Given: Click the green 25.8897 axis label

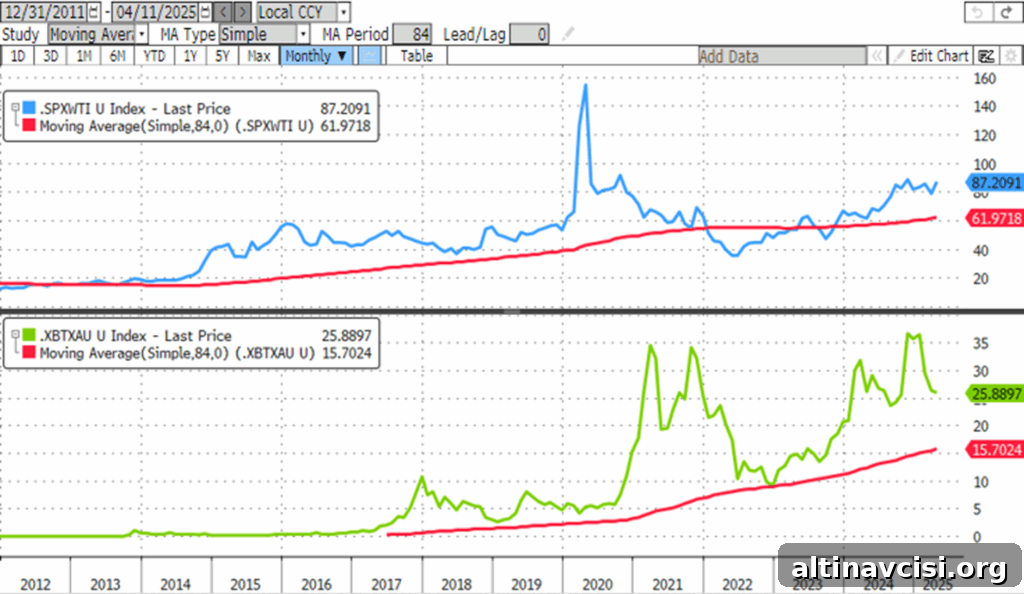Looking at the screenshot, I should [995, 394].
